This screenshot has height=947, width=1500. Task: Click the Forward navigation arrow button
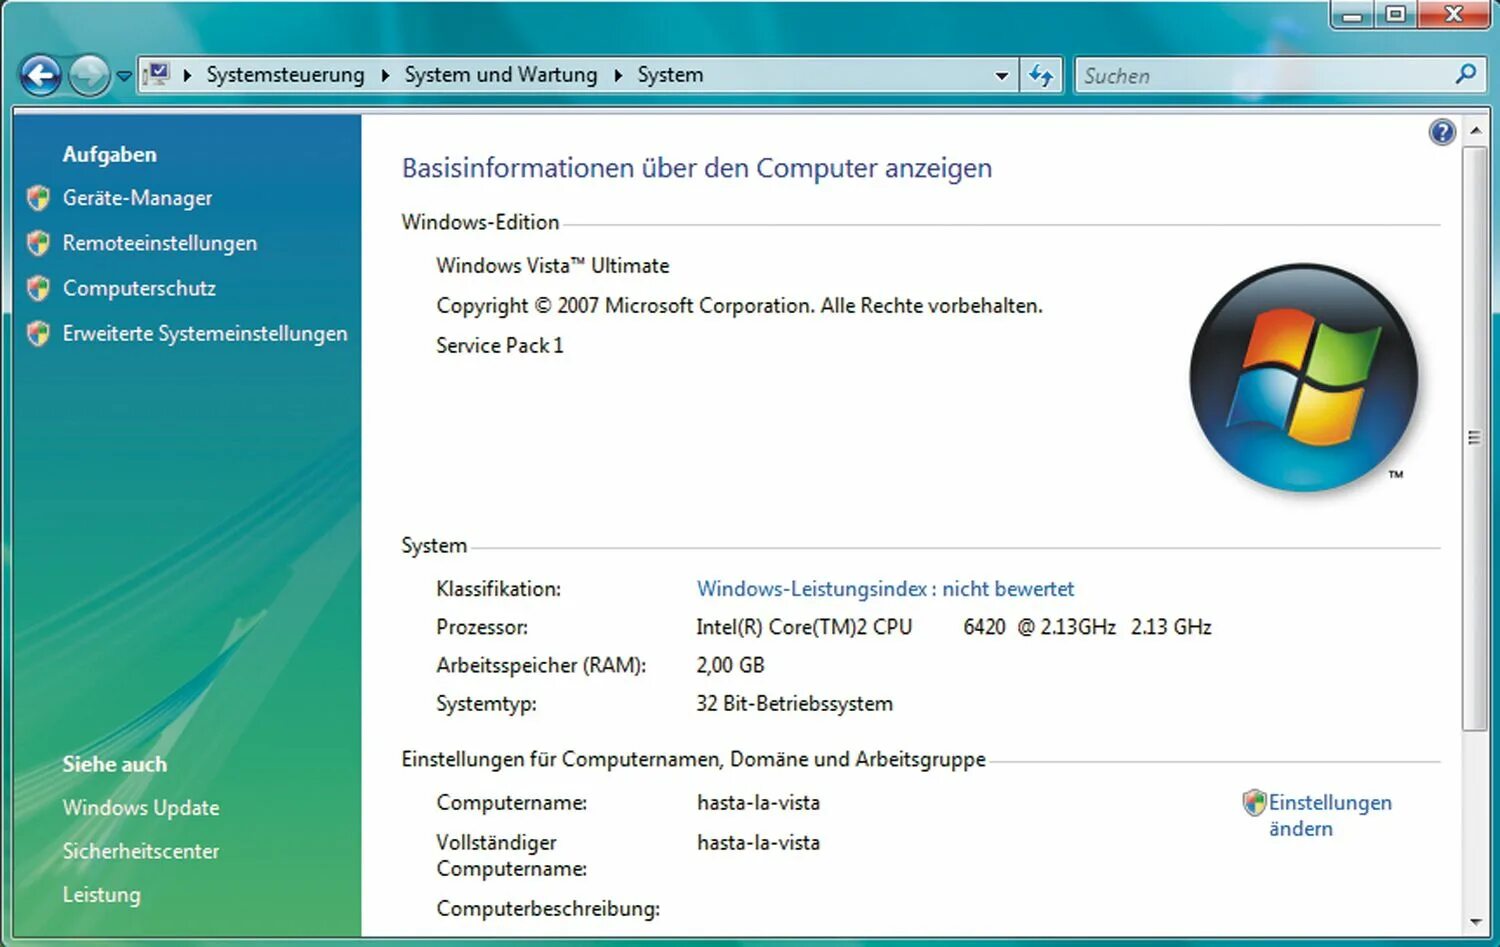[x=89, y=75]
